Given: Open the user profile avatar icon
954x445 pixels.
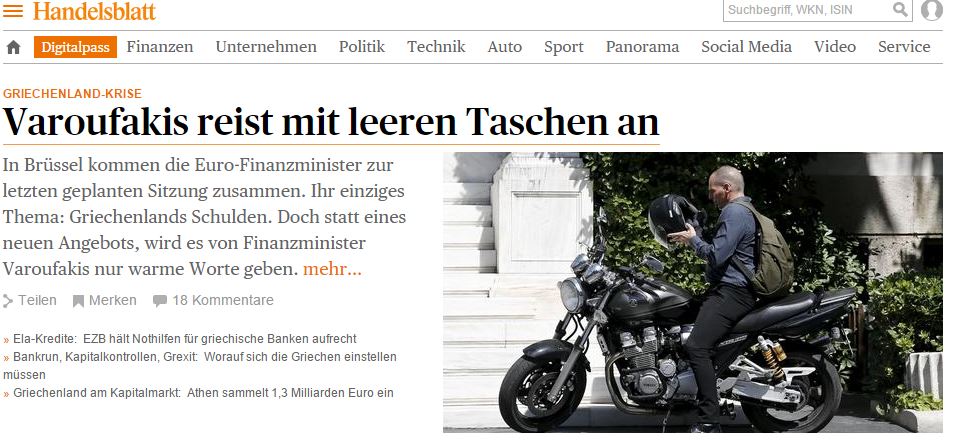Looking at the screenshot, I should (931, 10).
